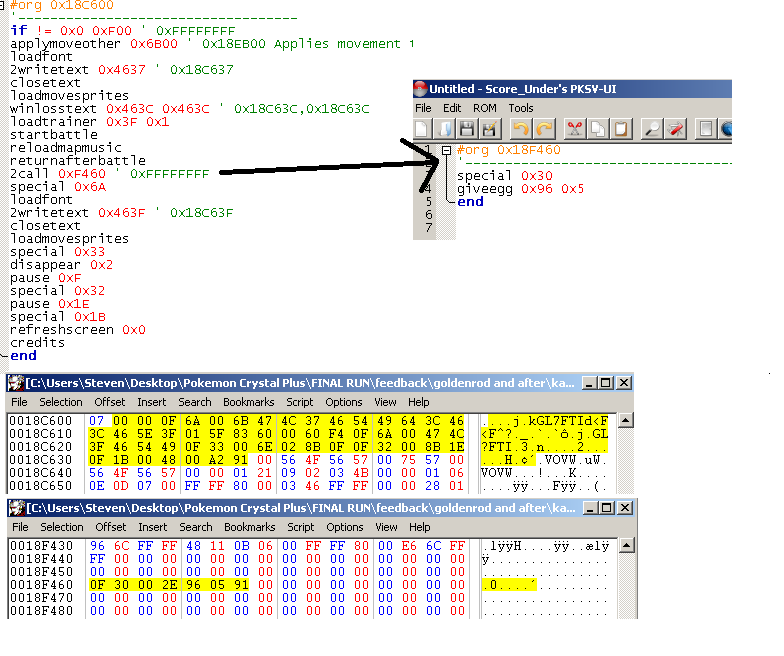Click the PKSV-UI title bar text 'Untitled - Score_Under's PKSV-UI'
This screenshot has height=656, width=784.
coord(522,89)
